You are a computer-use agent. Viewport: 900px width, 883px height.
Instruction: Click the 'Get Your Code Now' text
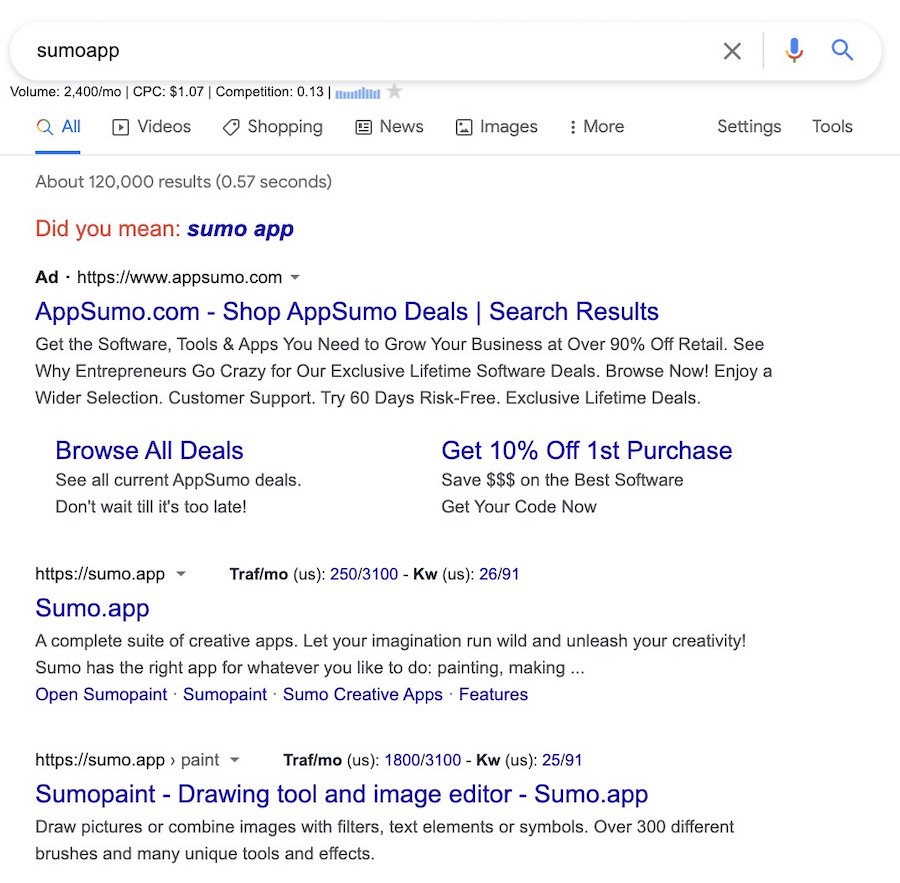(519, 506)
